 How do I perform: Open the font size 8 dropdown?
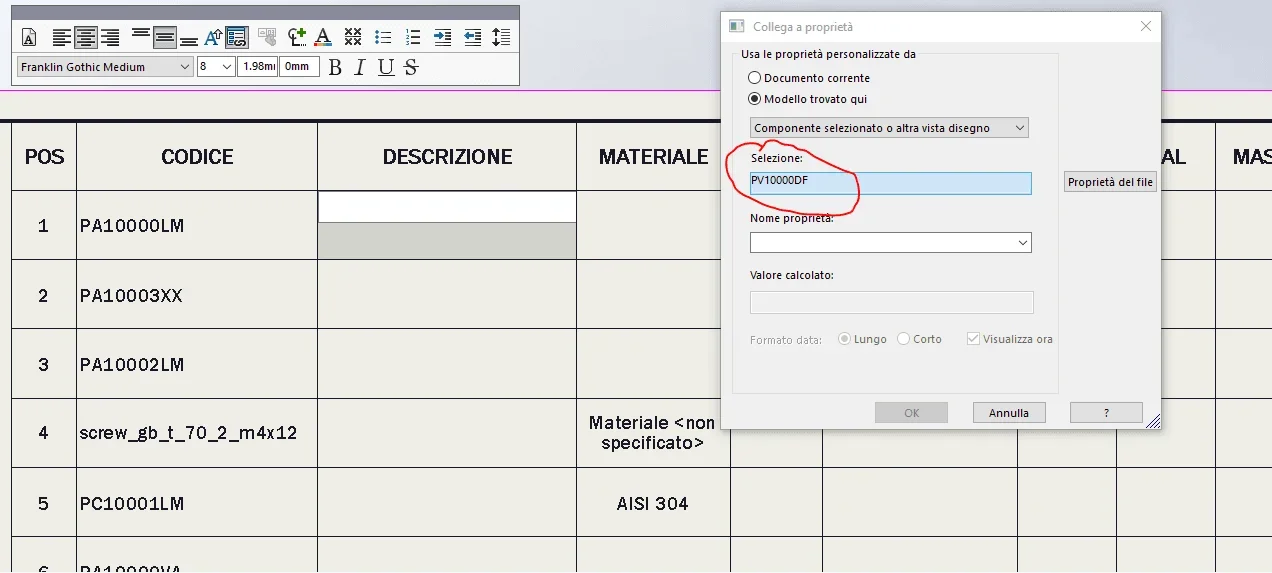click(216, 67)
